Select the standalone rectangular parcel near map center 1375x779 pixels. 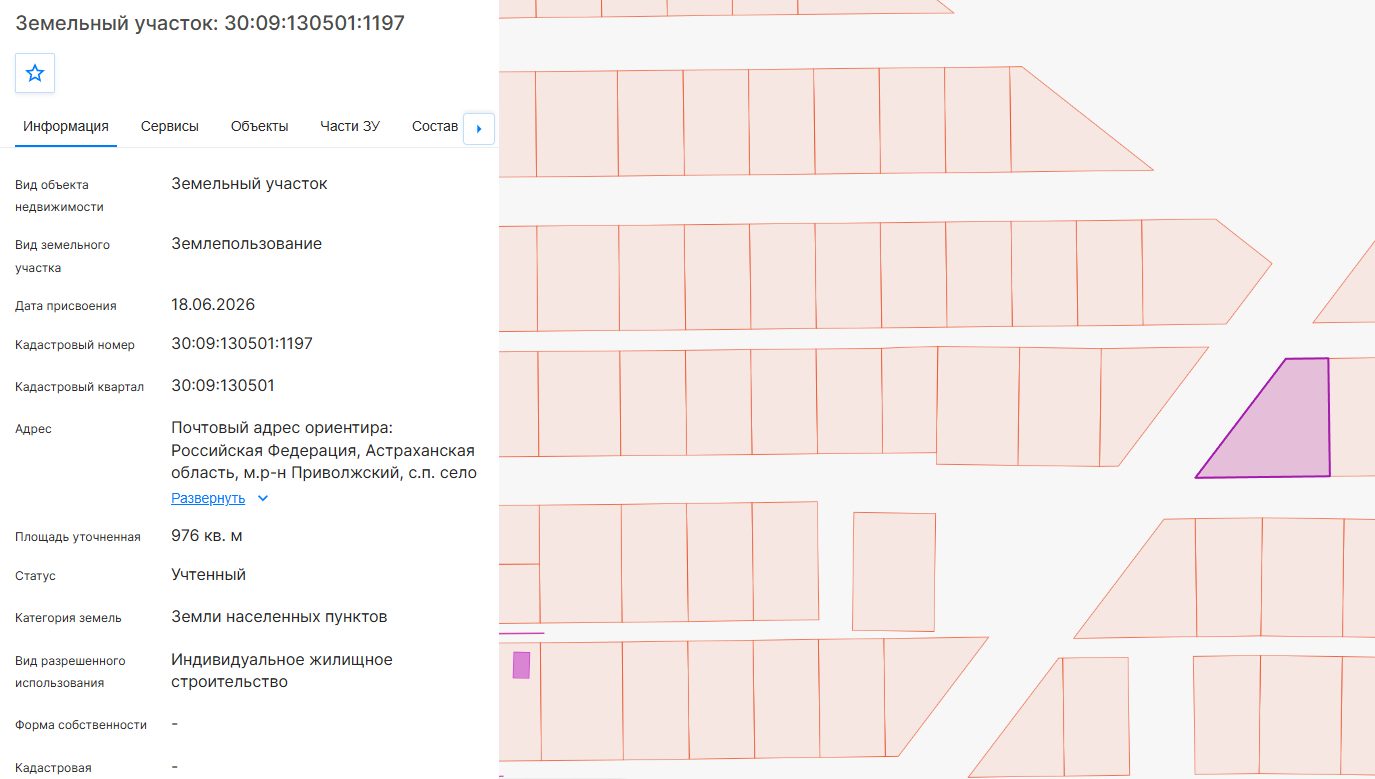pos(894,572)
